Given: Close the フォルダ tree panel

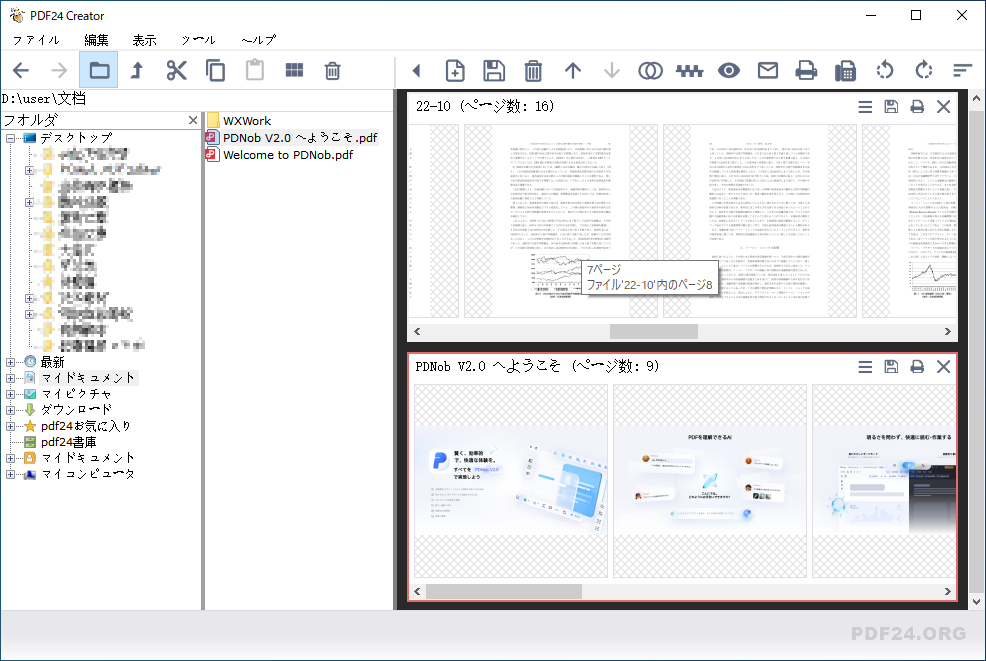Looking at the screenshot, I should pyautogui.click(x=193, y=119).
